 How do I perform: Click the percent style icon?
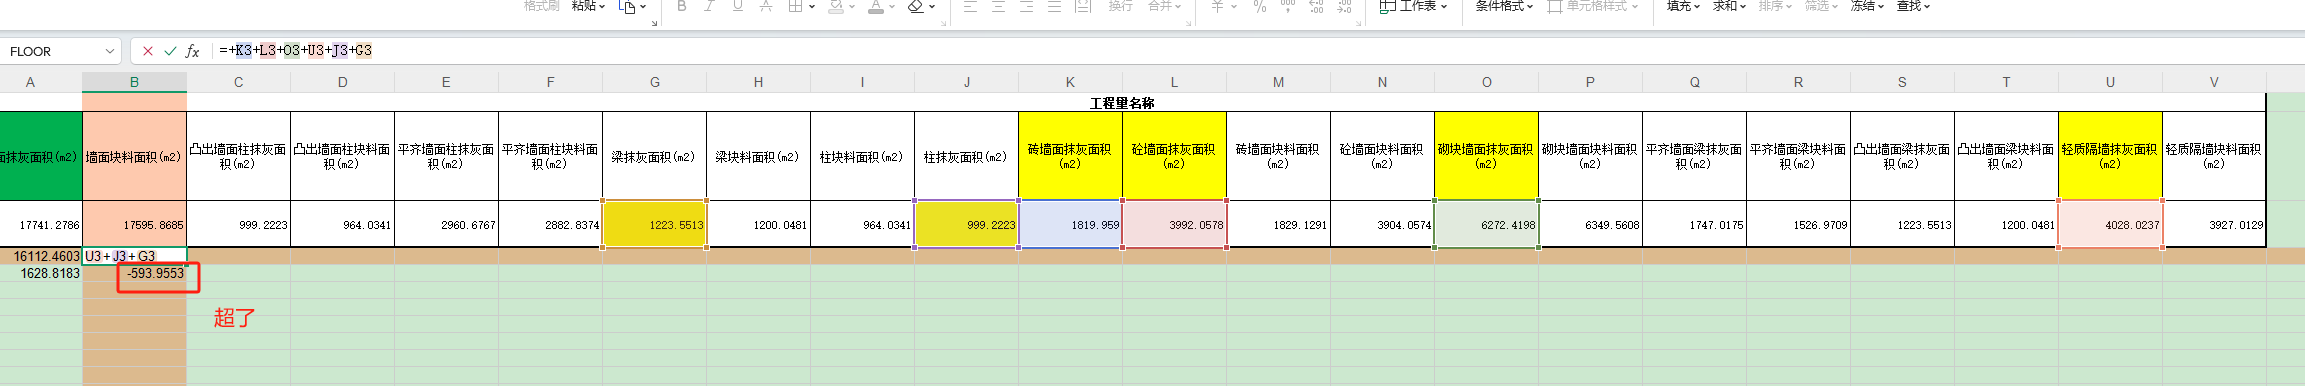(1259, 6)
